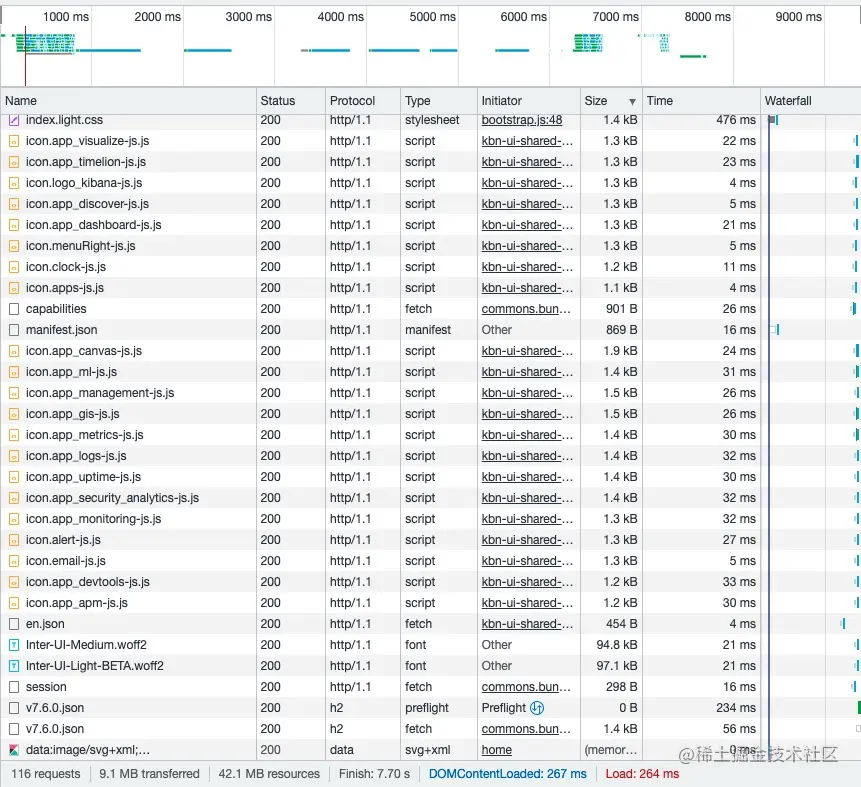The height and width of the screenshot is (787, 861).
Task: Click the 7000 ms timeline overview marker
Action: tap(616, 16)
